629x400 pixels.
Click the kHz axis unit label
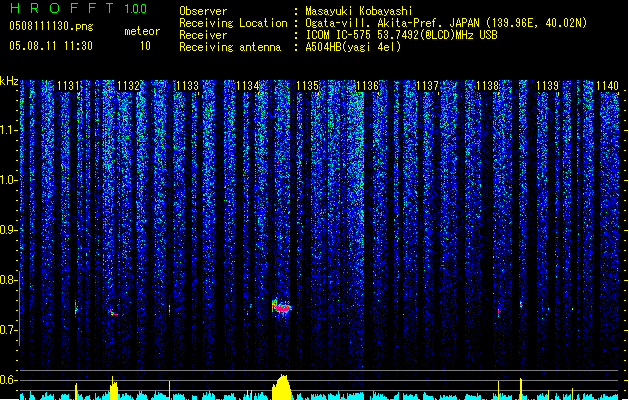point(9,81)
